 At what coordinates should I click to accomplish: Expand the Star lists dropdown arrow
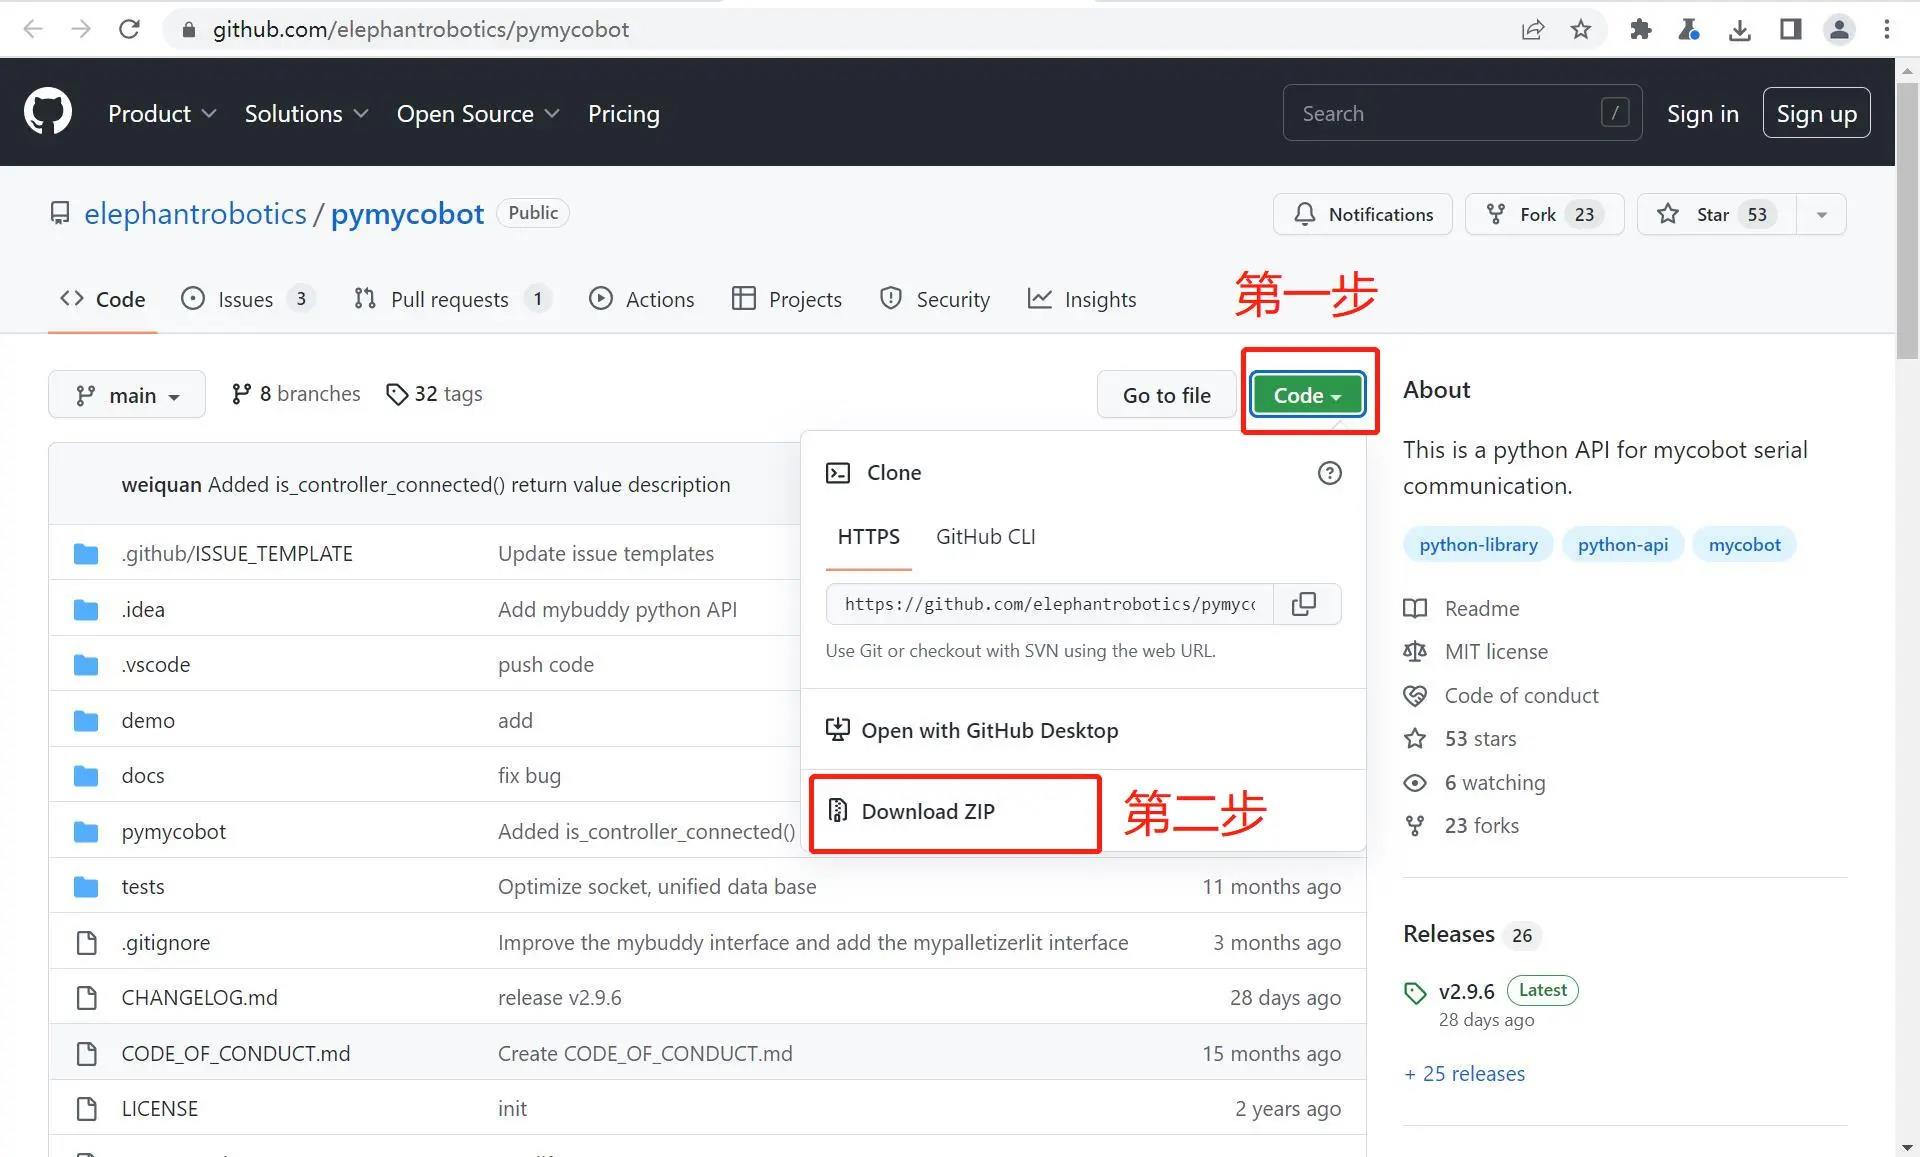[1821, 214]
